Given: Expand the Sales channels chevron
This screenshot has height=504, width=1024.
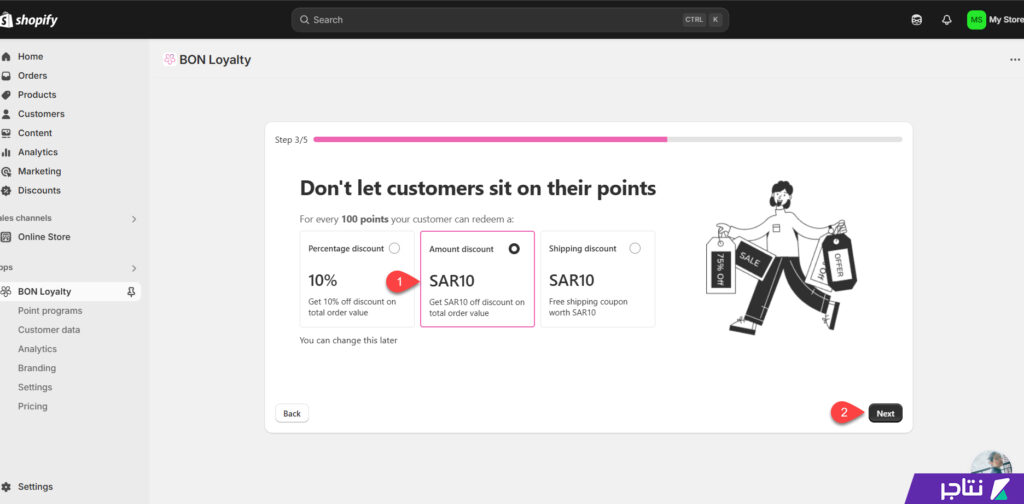Looking at the screenshot, I should pyautogui.click(x=134, y=219).
